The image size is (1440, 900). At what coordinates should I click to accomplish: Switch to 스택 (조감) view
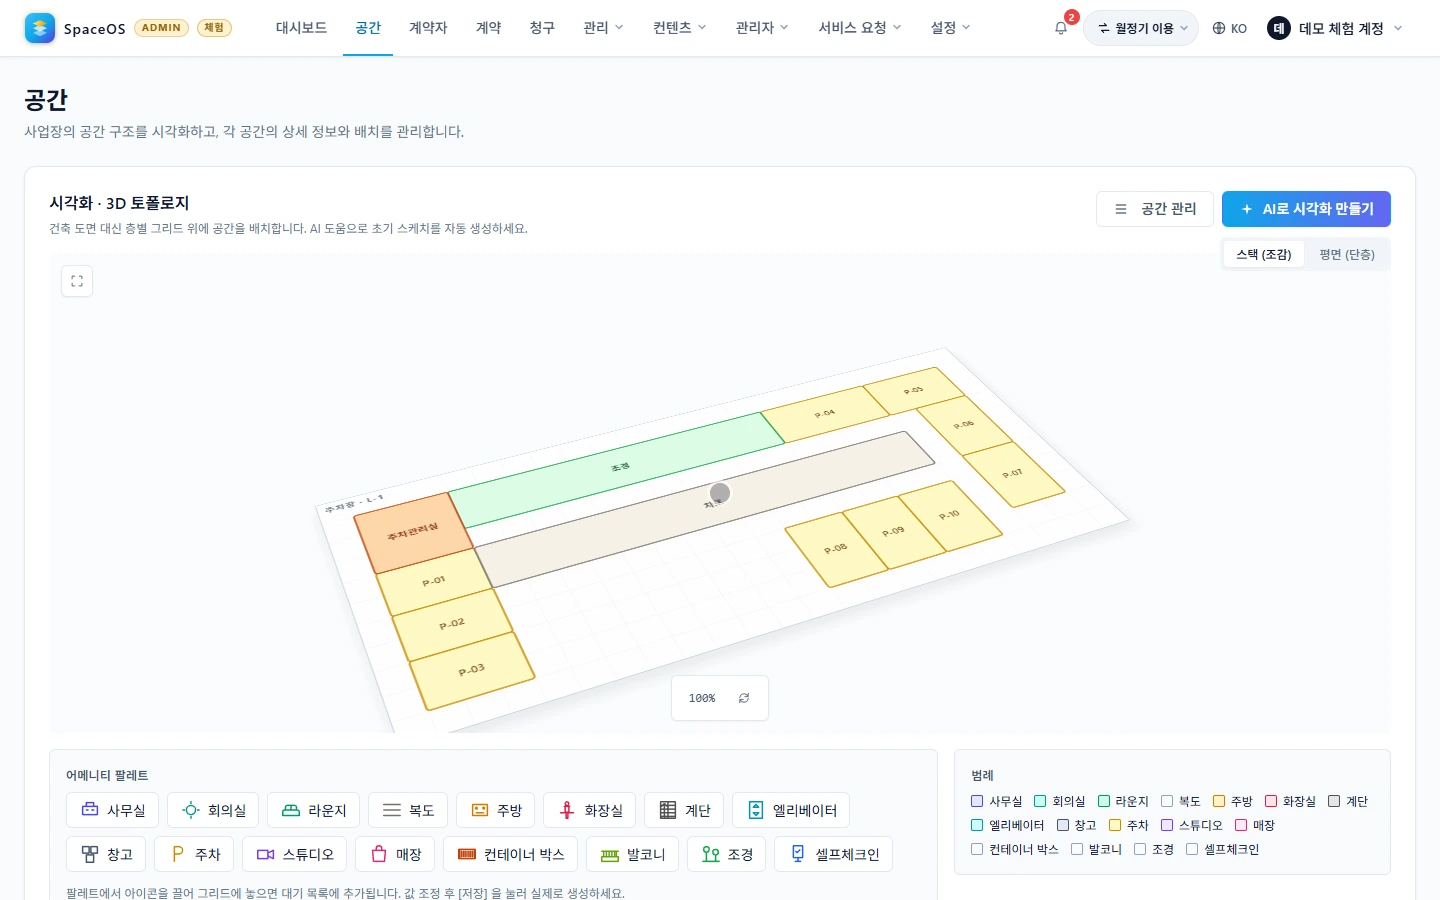tap(1264, 254)
